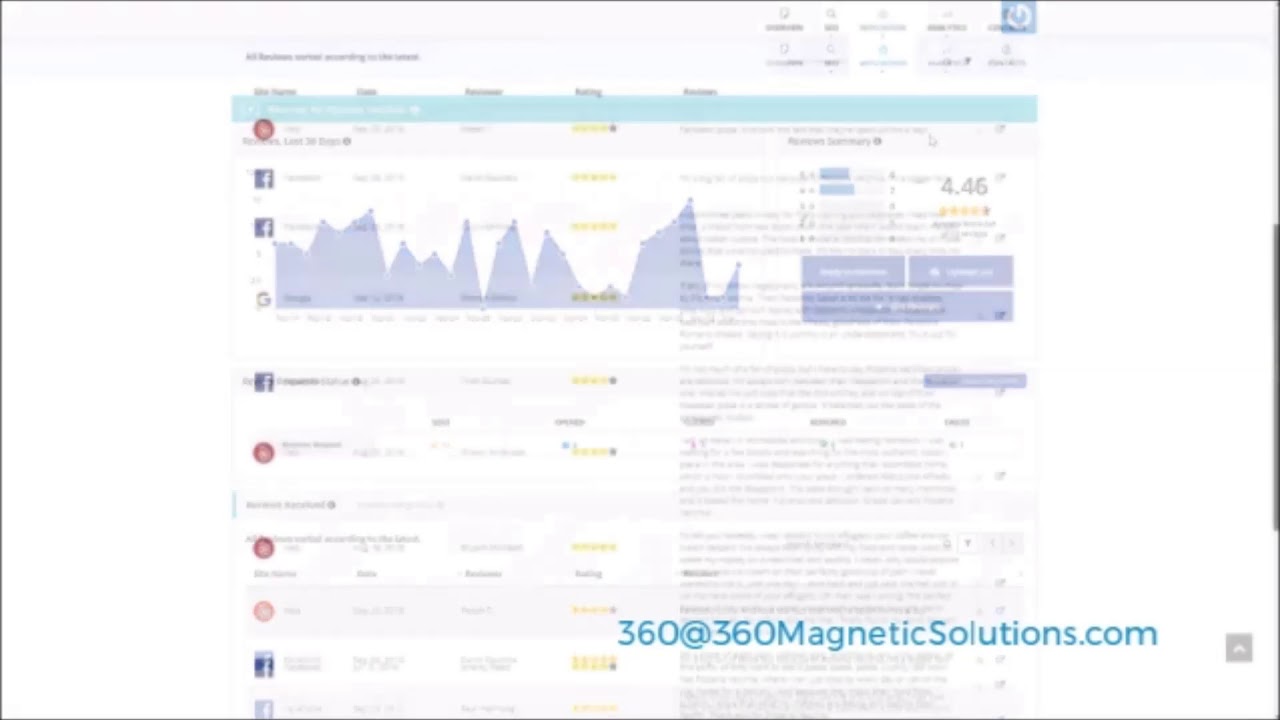The image size is (1280, 720).
Task: Click the blue button beside Requests Status heading
Action: (975, 381)
